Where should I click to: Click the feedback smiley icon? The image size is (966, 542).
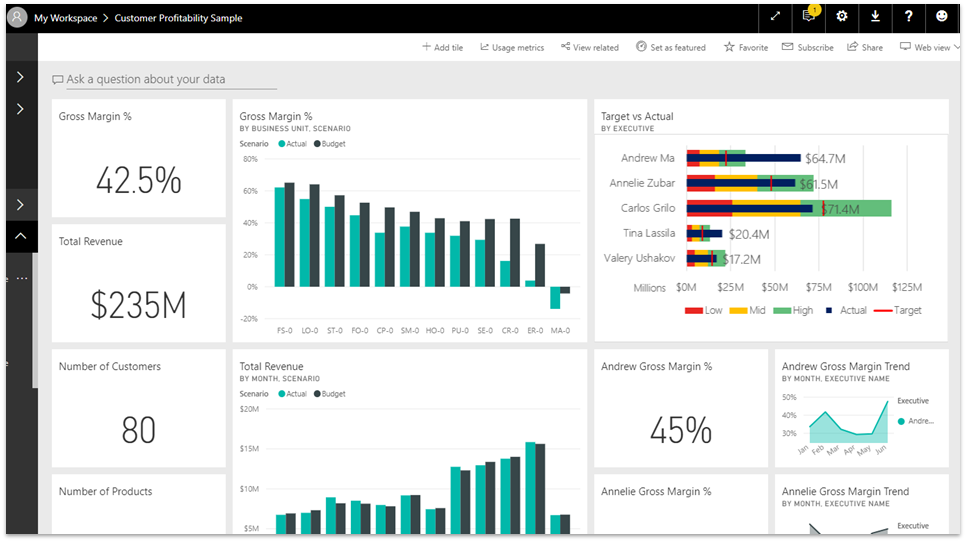click(x=941, y=17)
